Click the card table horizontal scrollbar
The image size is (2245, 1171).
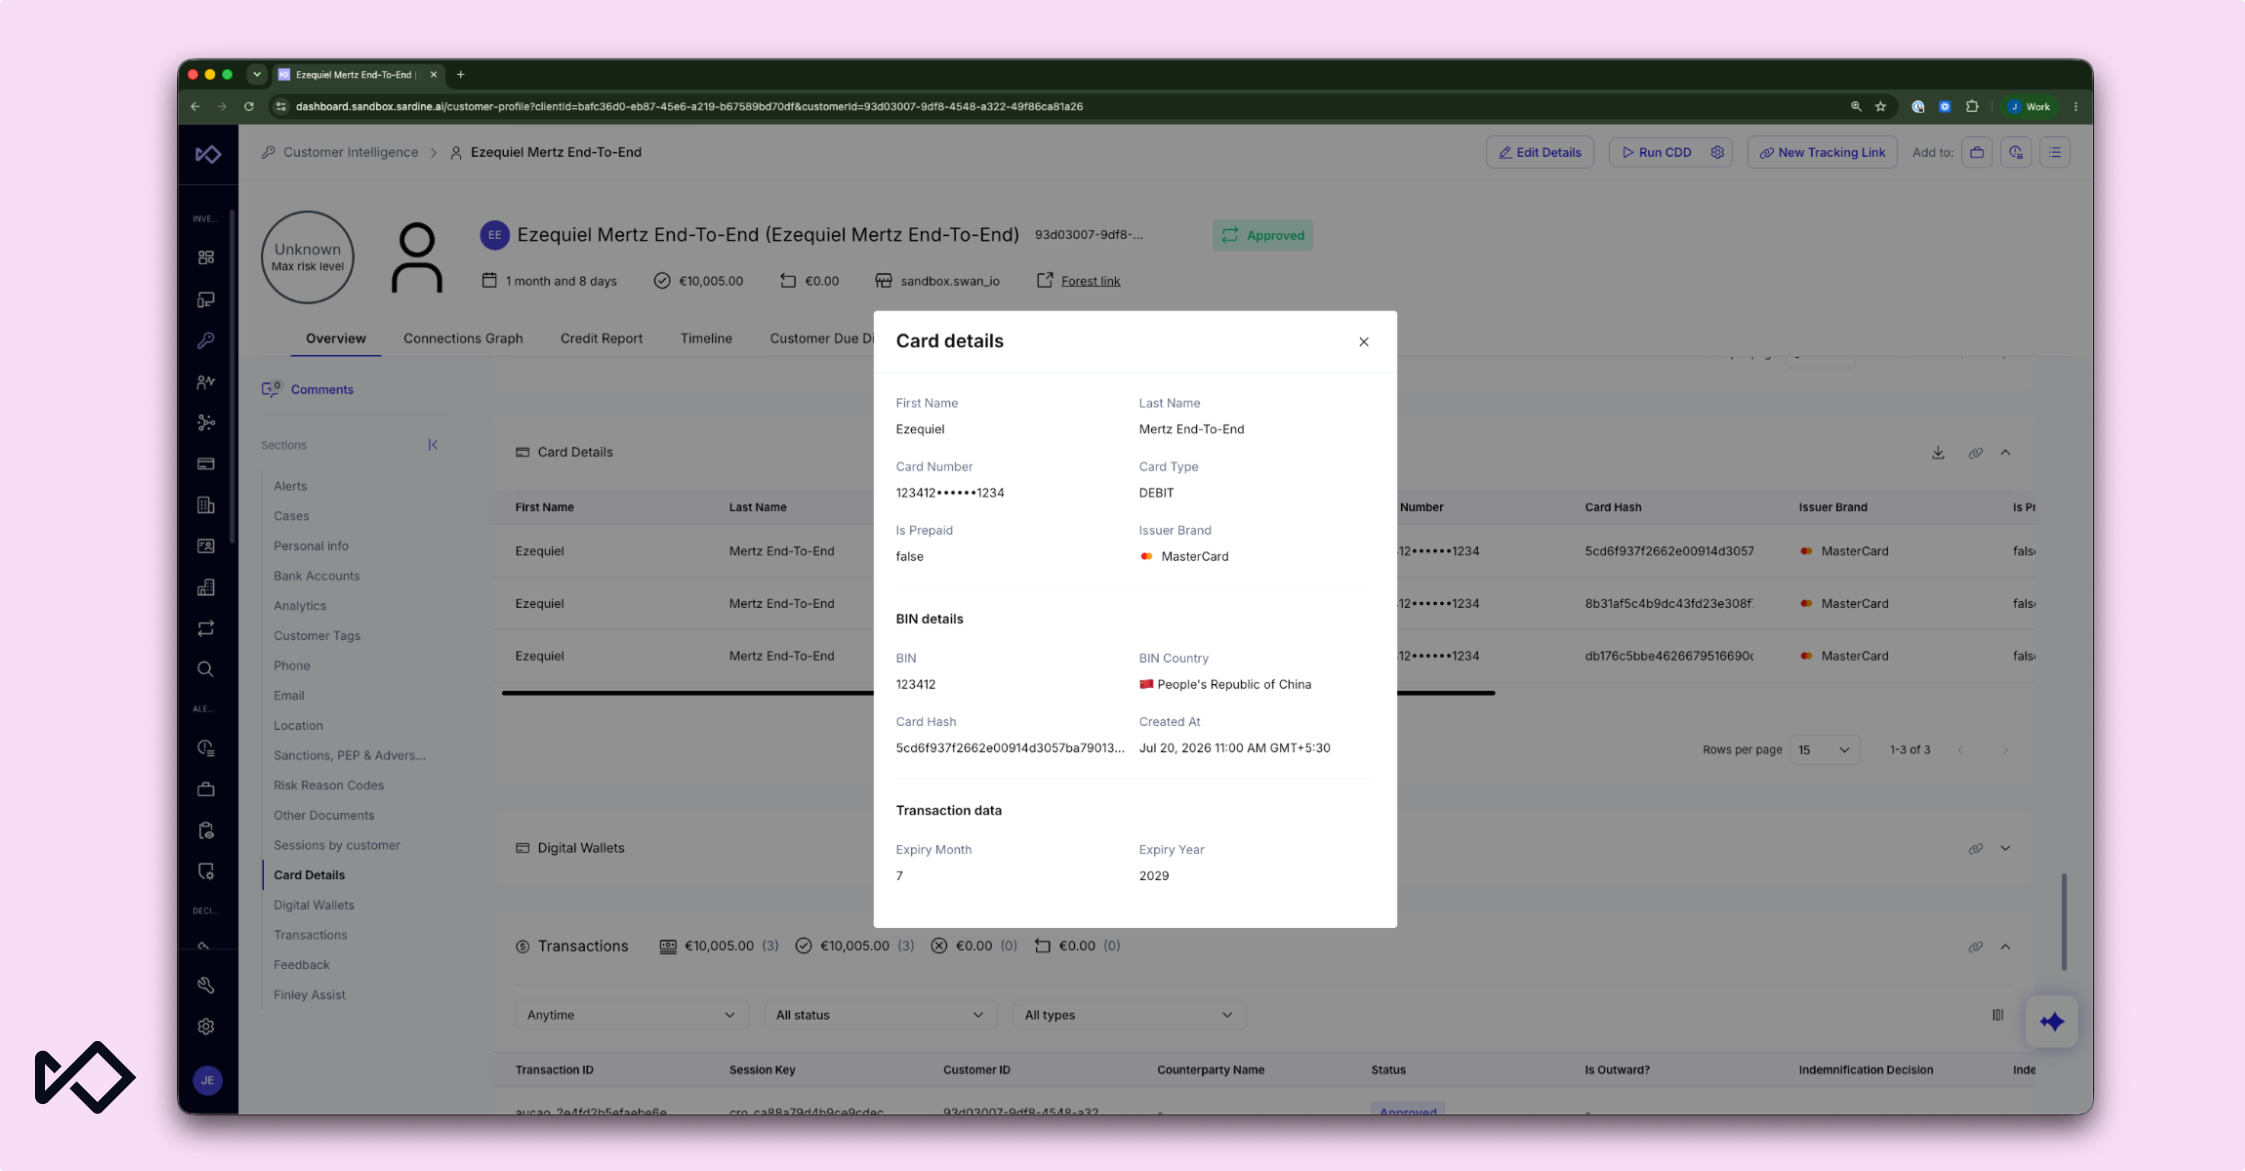[998, 692]
